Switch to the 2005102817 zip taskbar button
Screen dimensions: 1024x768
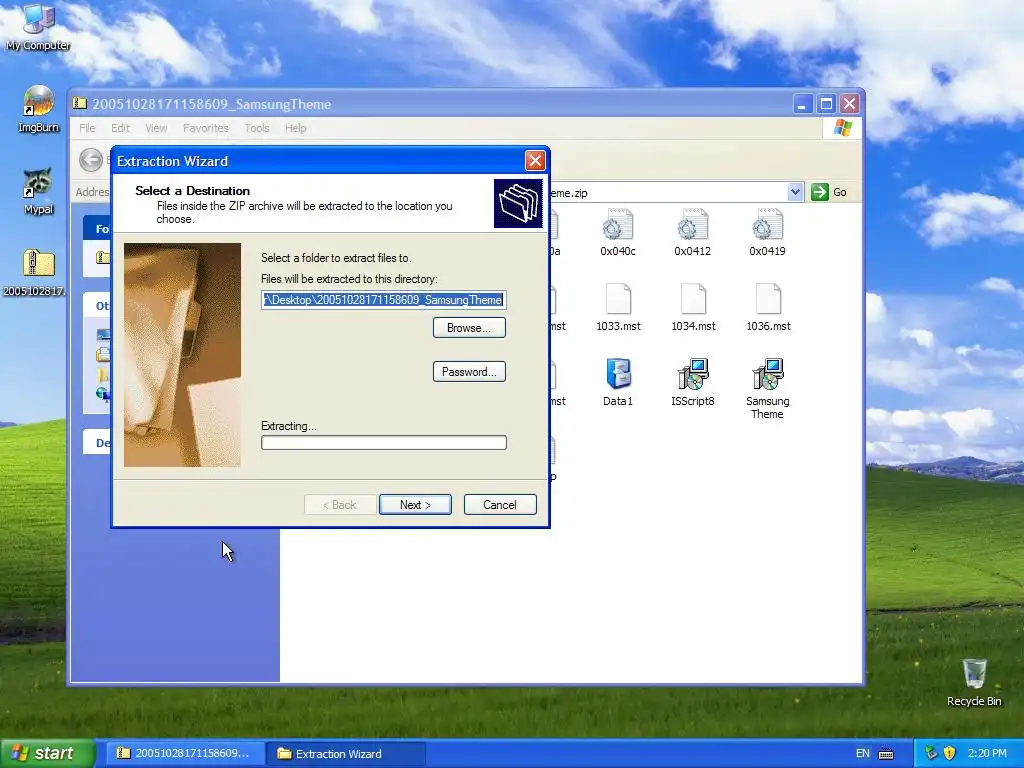[x=185, y=754]
